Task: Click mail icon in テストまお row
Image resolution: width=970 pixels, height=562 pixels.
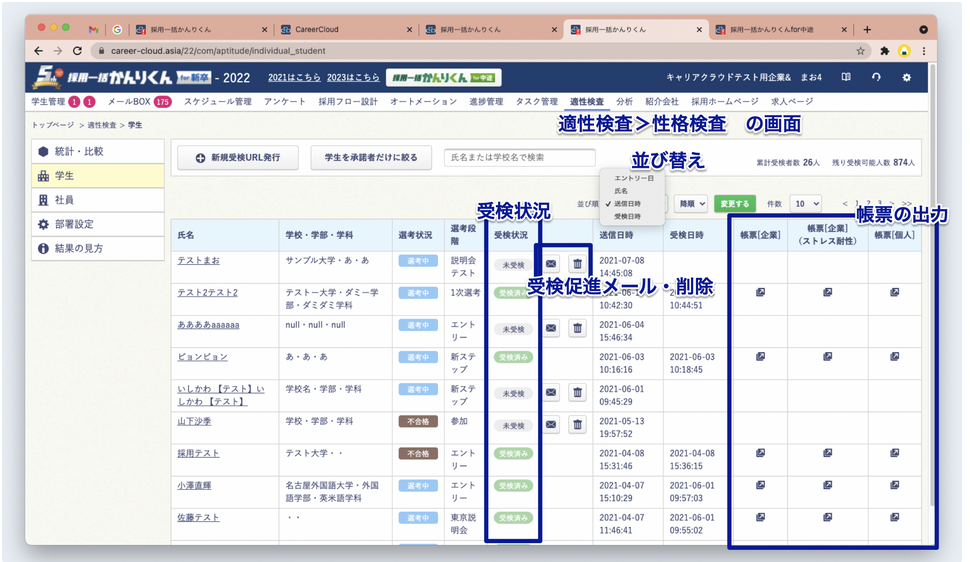Action: tap(551, 264)
